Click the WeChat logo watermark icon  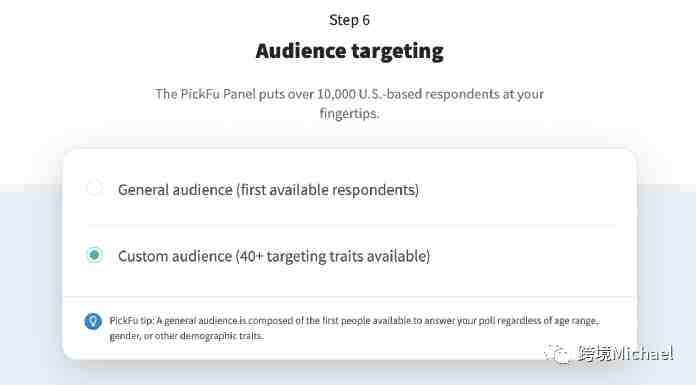[x=556, y=354]
